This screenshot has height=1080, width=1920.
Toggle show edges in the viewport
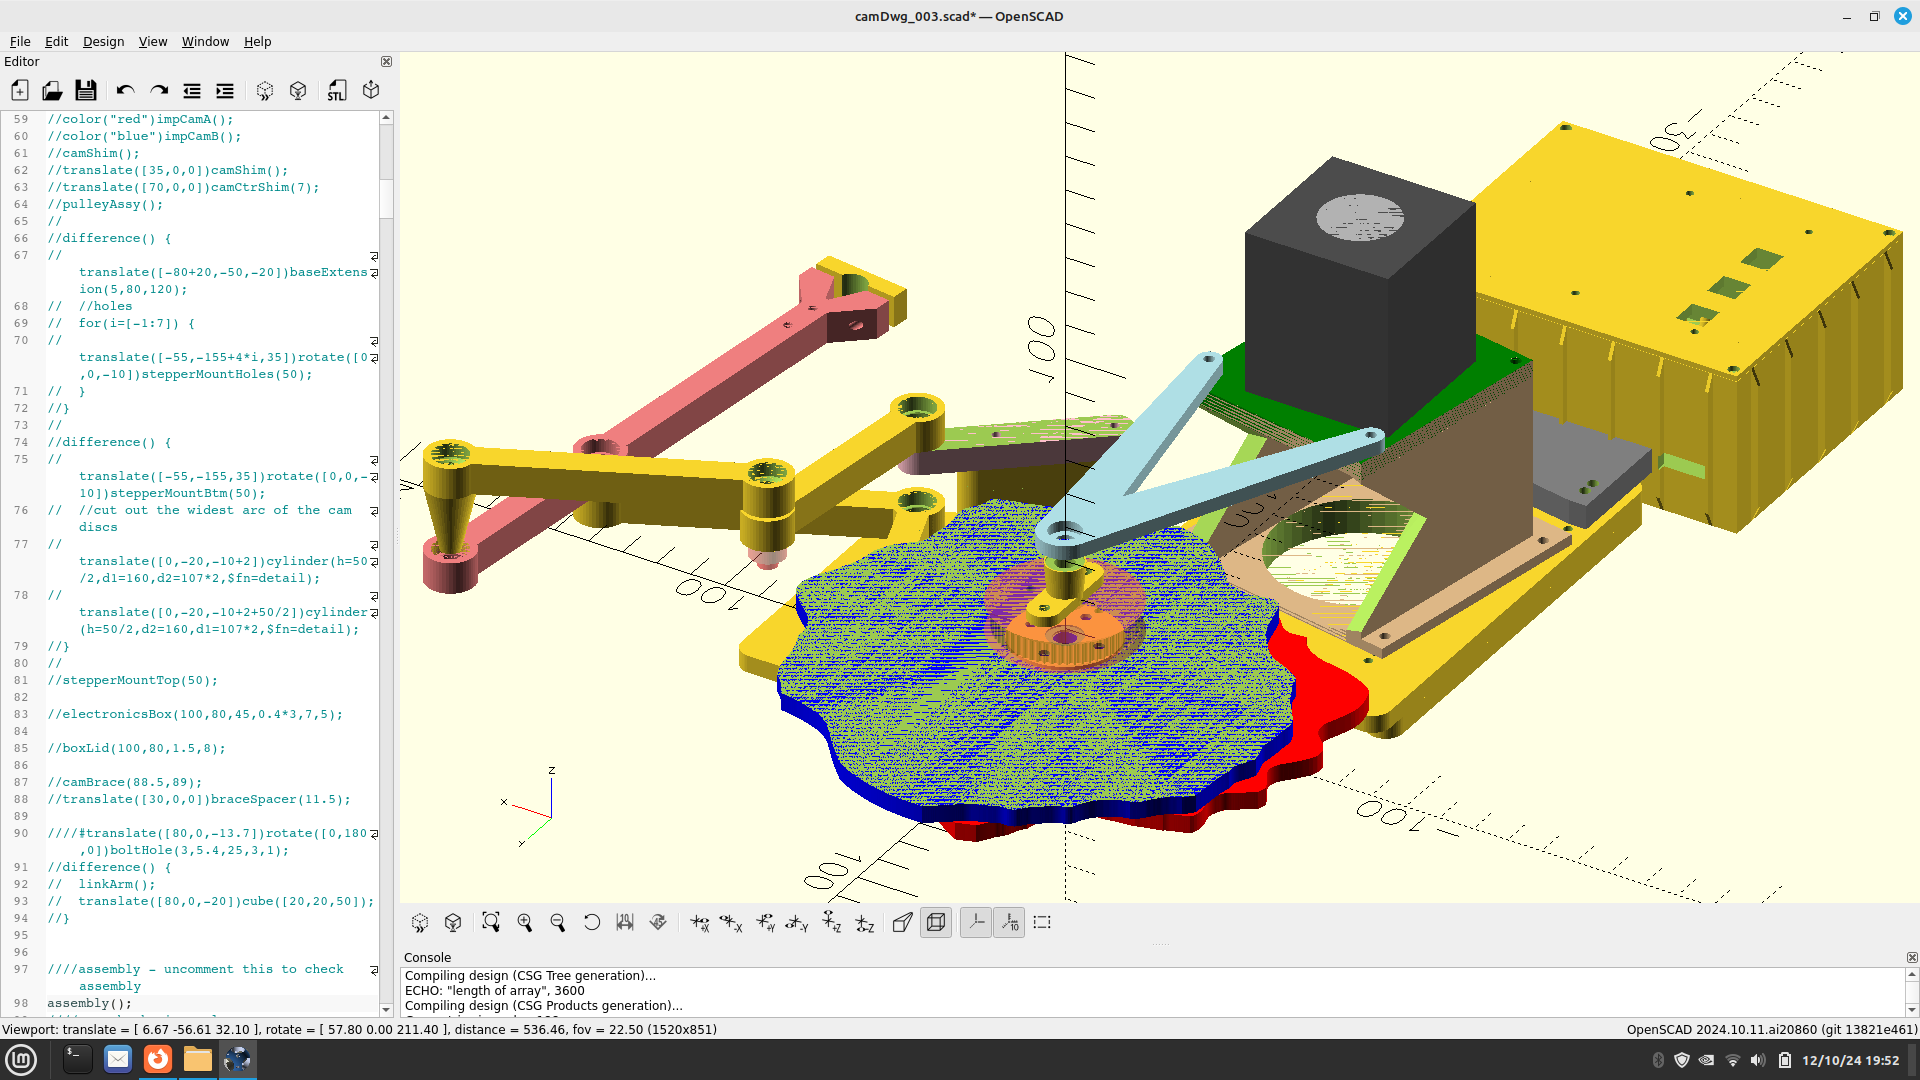click(x=1042, y=922)
